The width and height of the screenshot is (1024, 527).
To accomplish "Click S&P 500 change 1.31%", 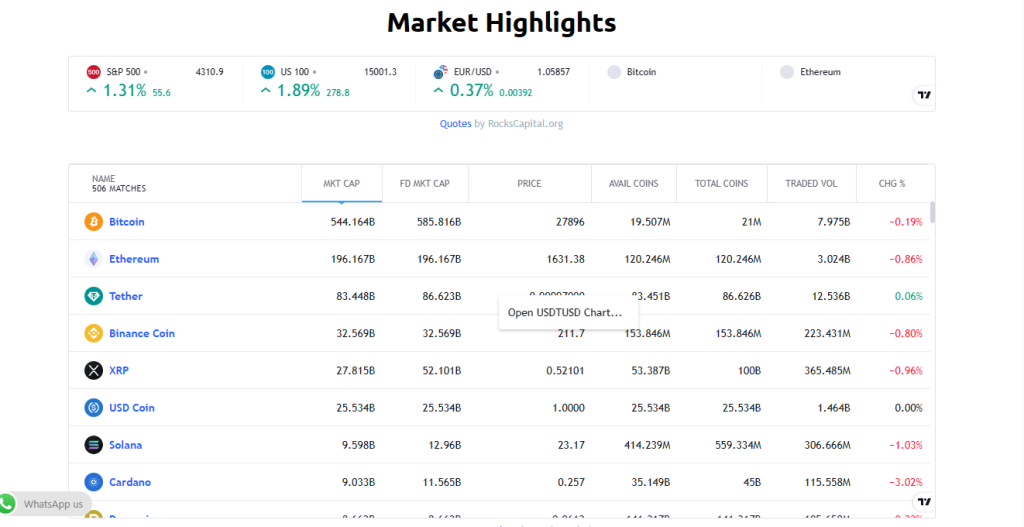I will click(x=125, y=91).
